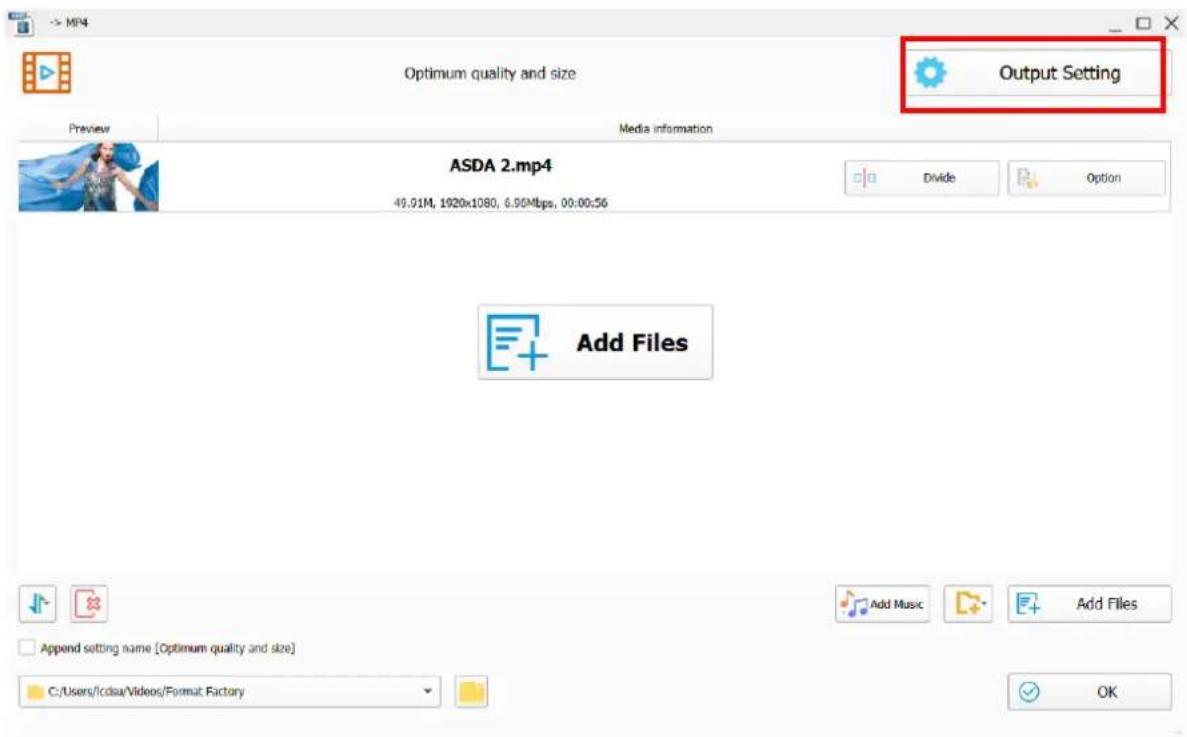The image size is (1187, 737).
Task: Click the remove file red X icon
Action: (x=89, y=604)
